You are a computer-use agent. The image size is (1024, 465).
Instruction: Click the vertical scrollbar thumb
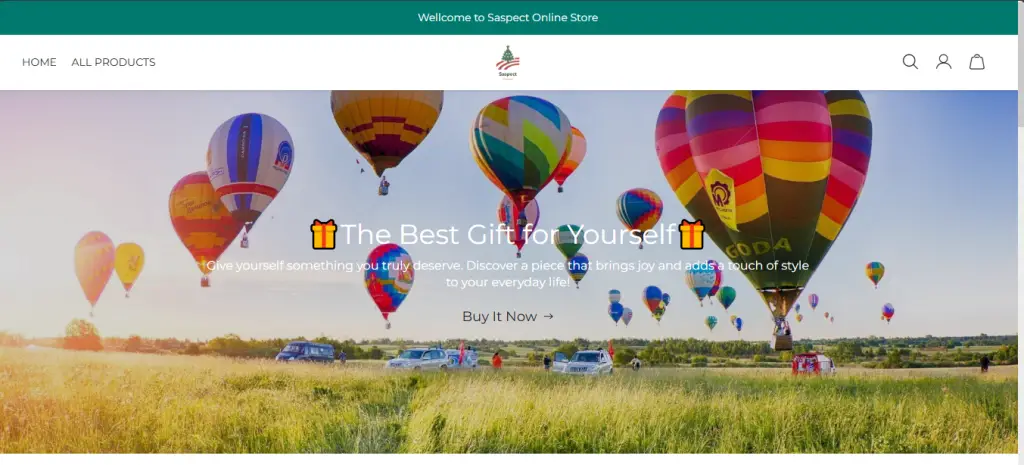click(x=1021, y=63)
